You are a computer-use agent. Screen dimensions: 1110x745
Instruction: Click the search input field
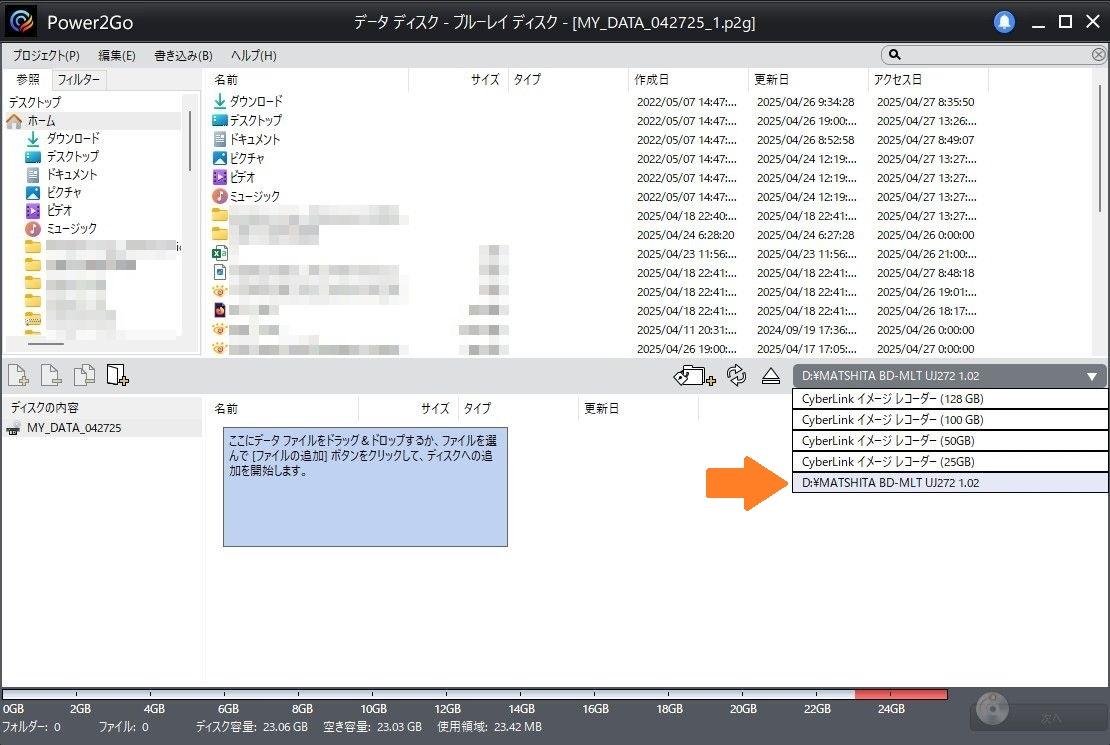point(995,55)
